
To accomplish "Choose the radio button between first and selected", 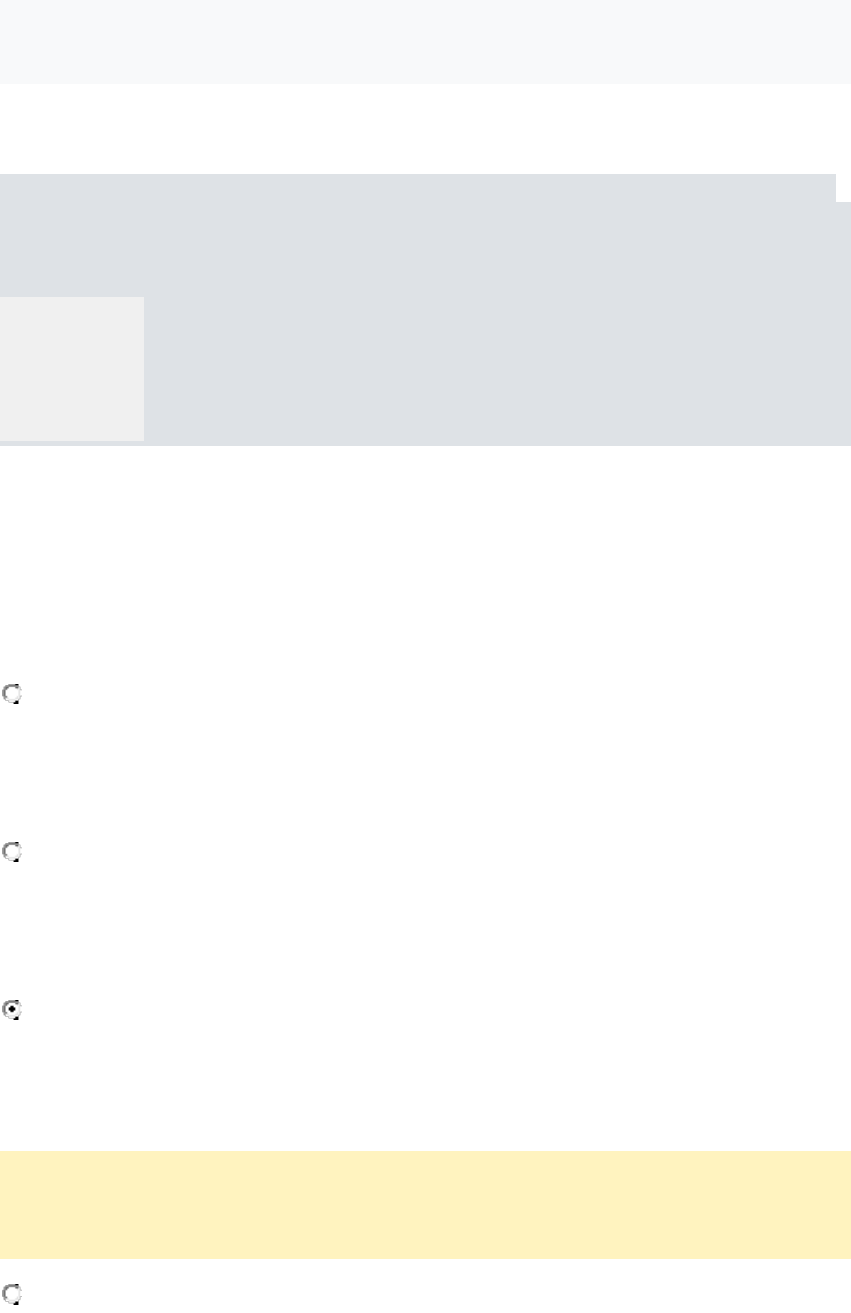I will [x=12, y=852].
